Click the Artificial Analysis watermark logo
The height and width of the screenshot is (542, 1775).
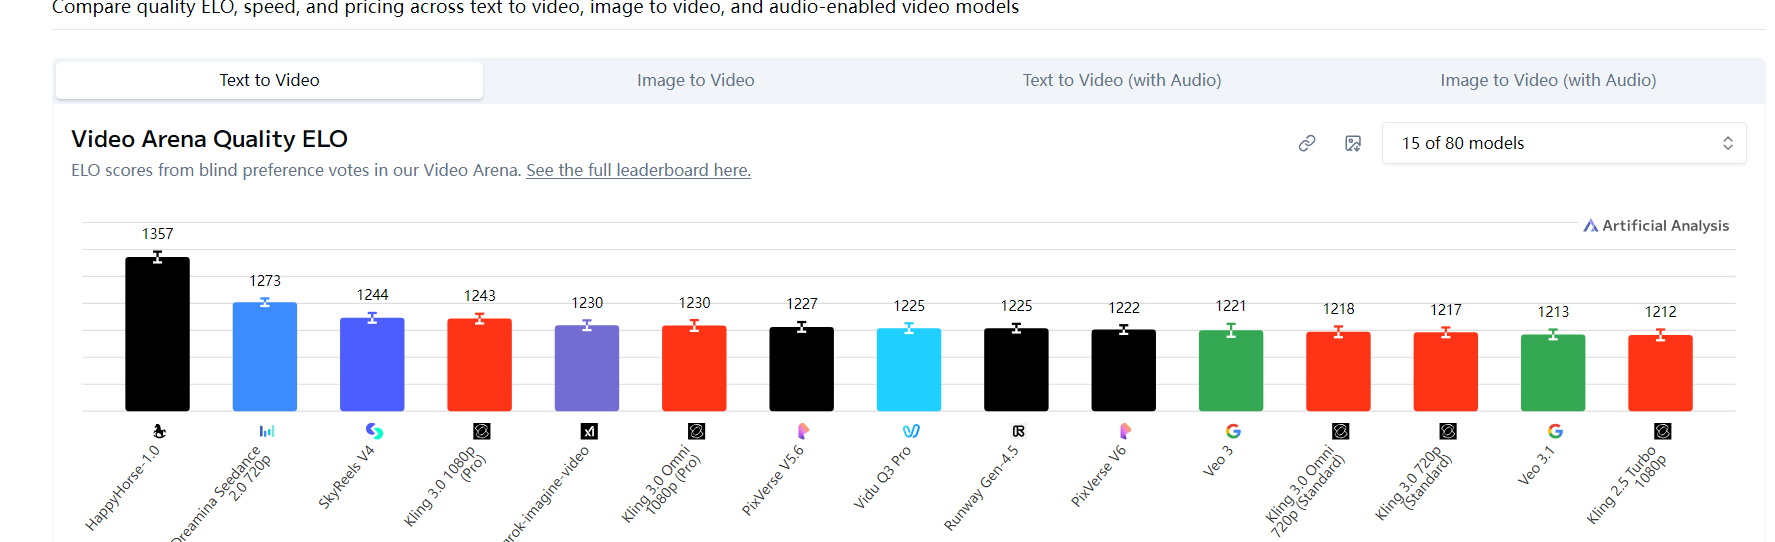(1655, 226)
